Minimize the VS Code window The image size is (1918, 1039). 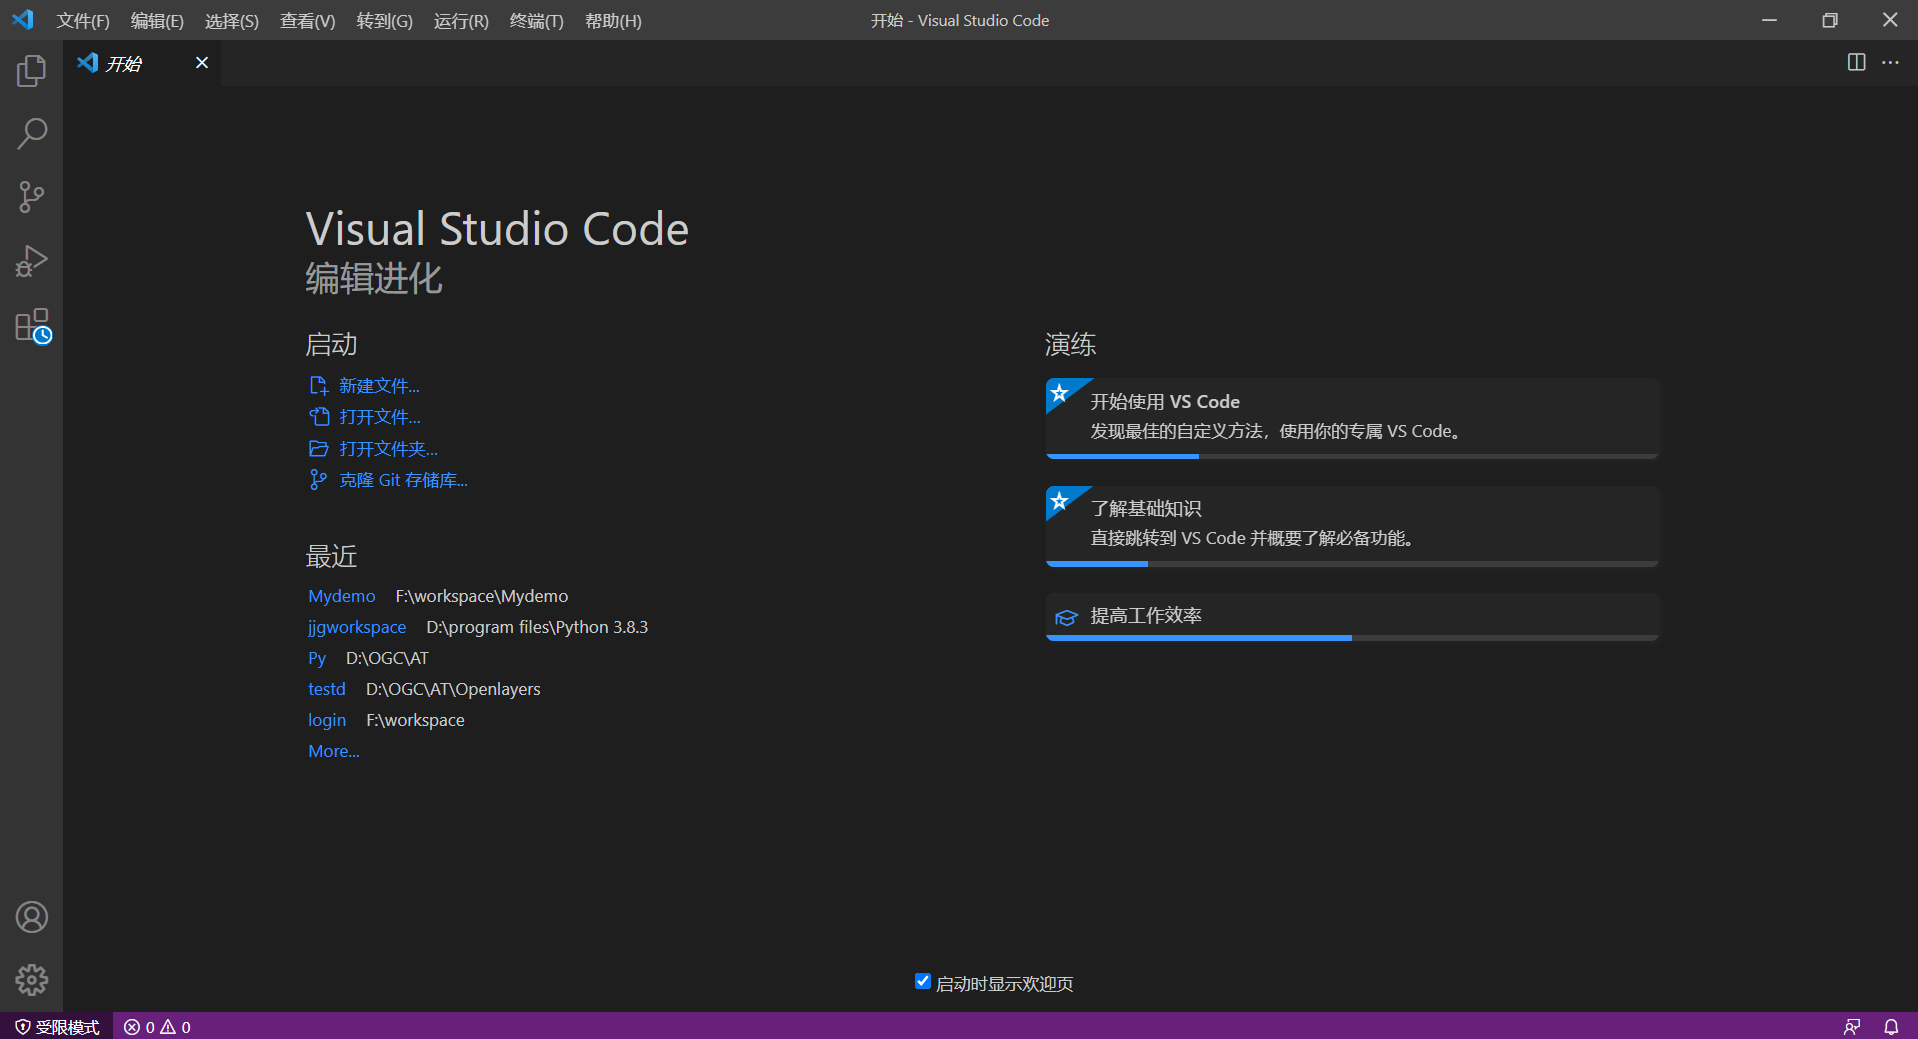pos(1769,20)
